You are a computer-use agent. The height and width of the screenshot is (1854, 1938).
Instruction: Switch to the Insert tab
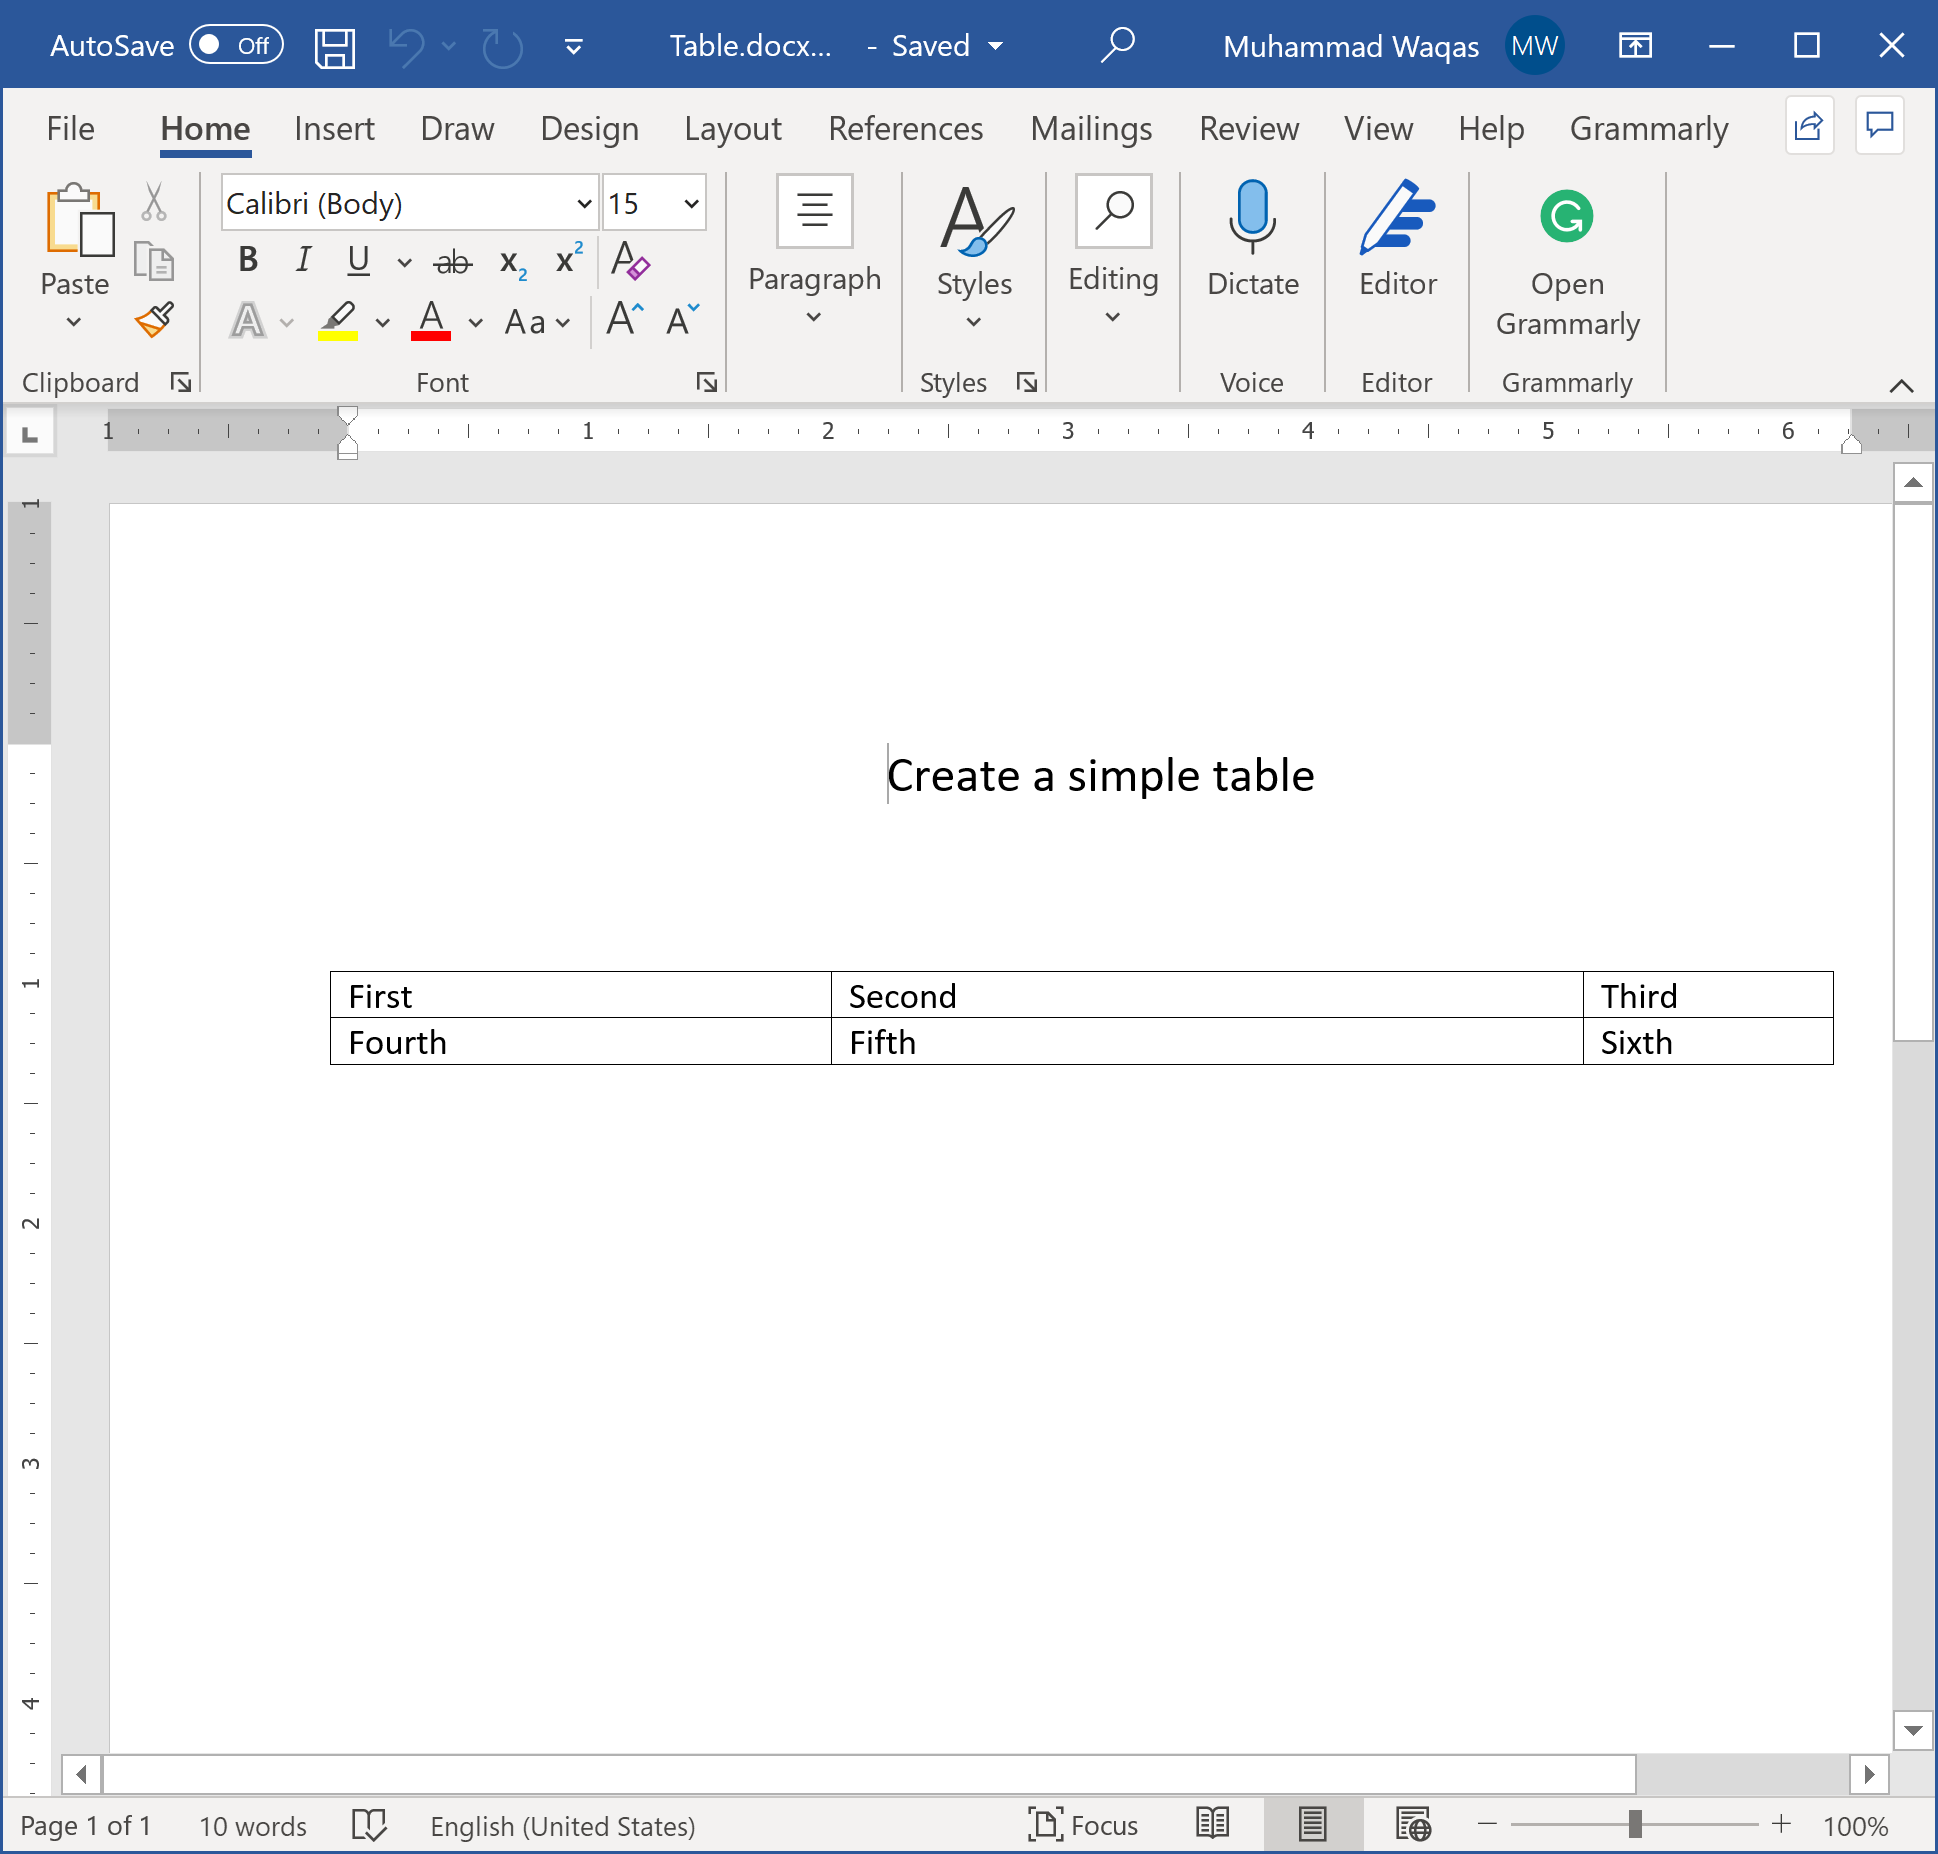pos(334,129)
